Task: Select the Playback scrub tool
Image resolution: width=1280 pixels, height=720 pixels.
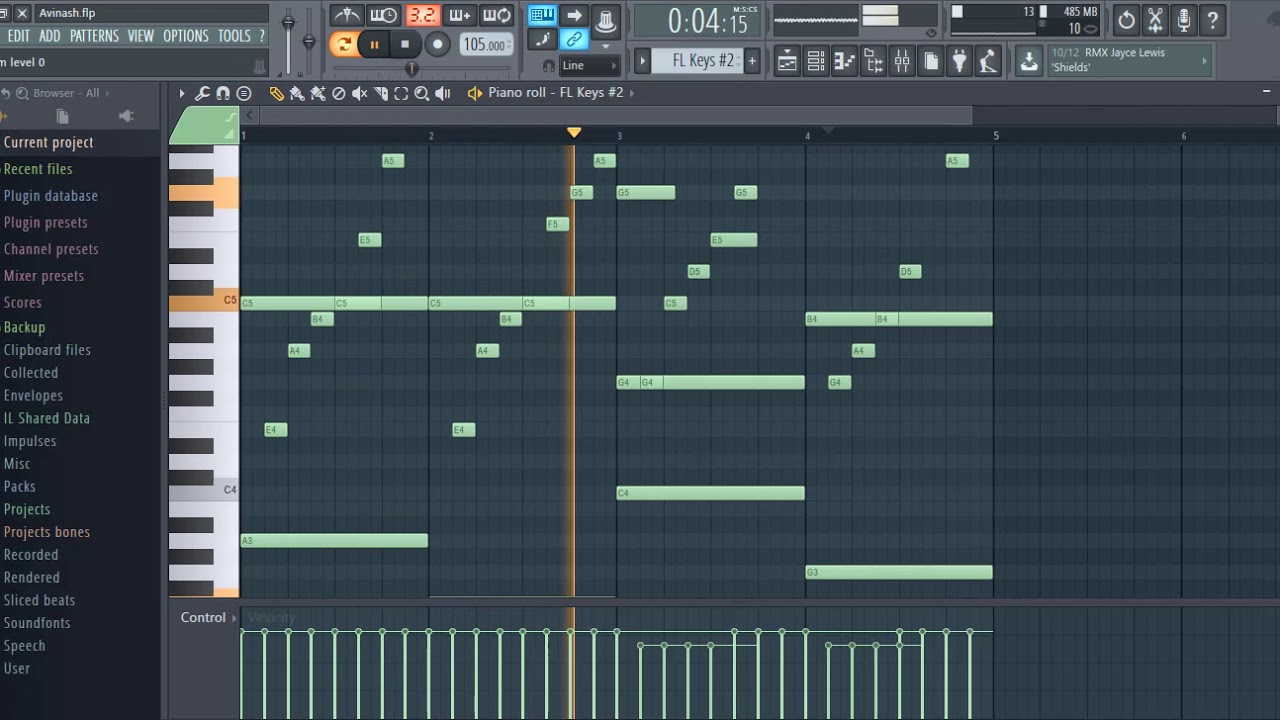Action: 443,93
